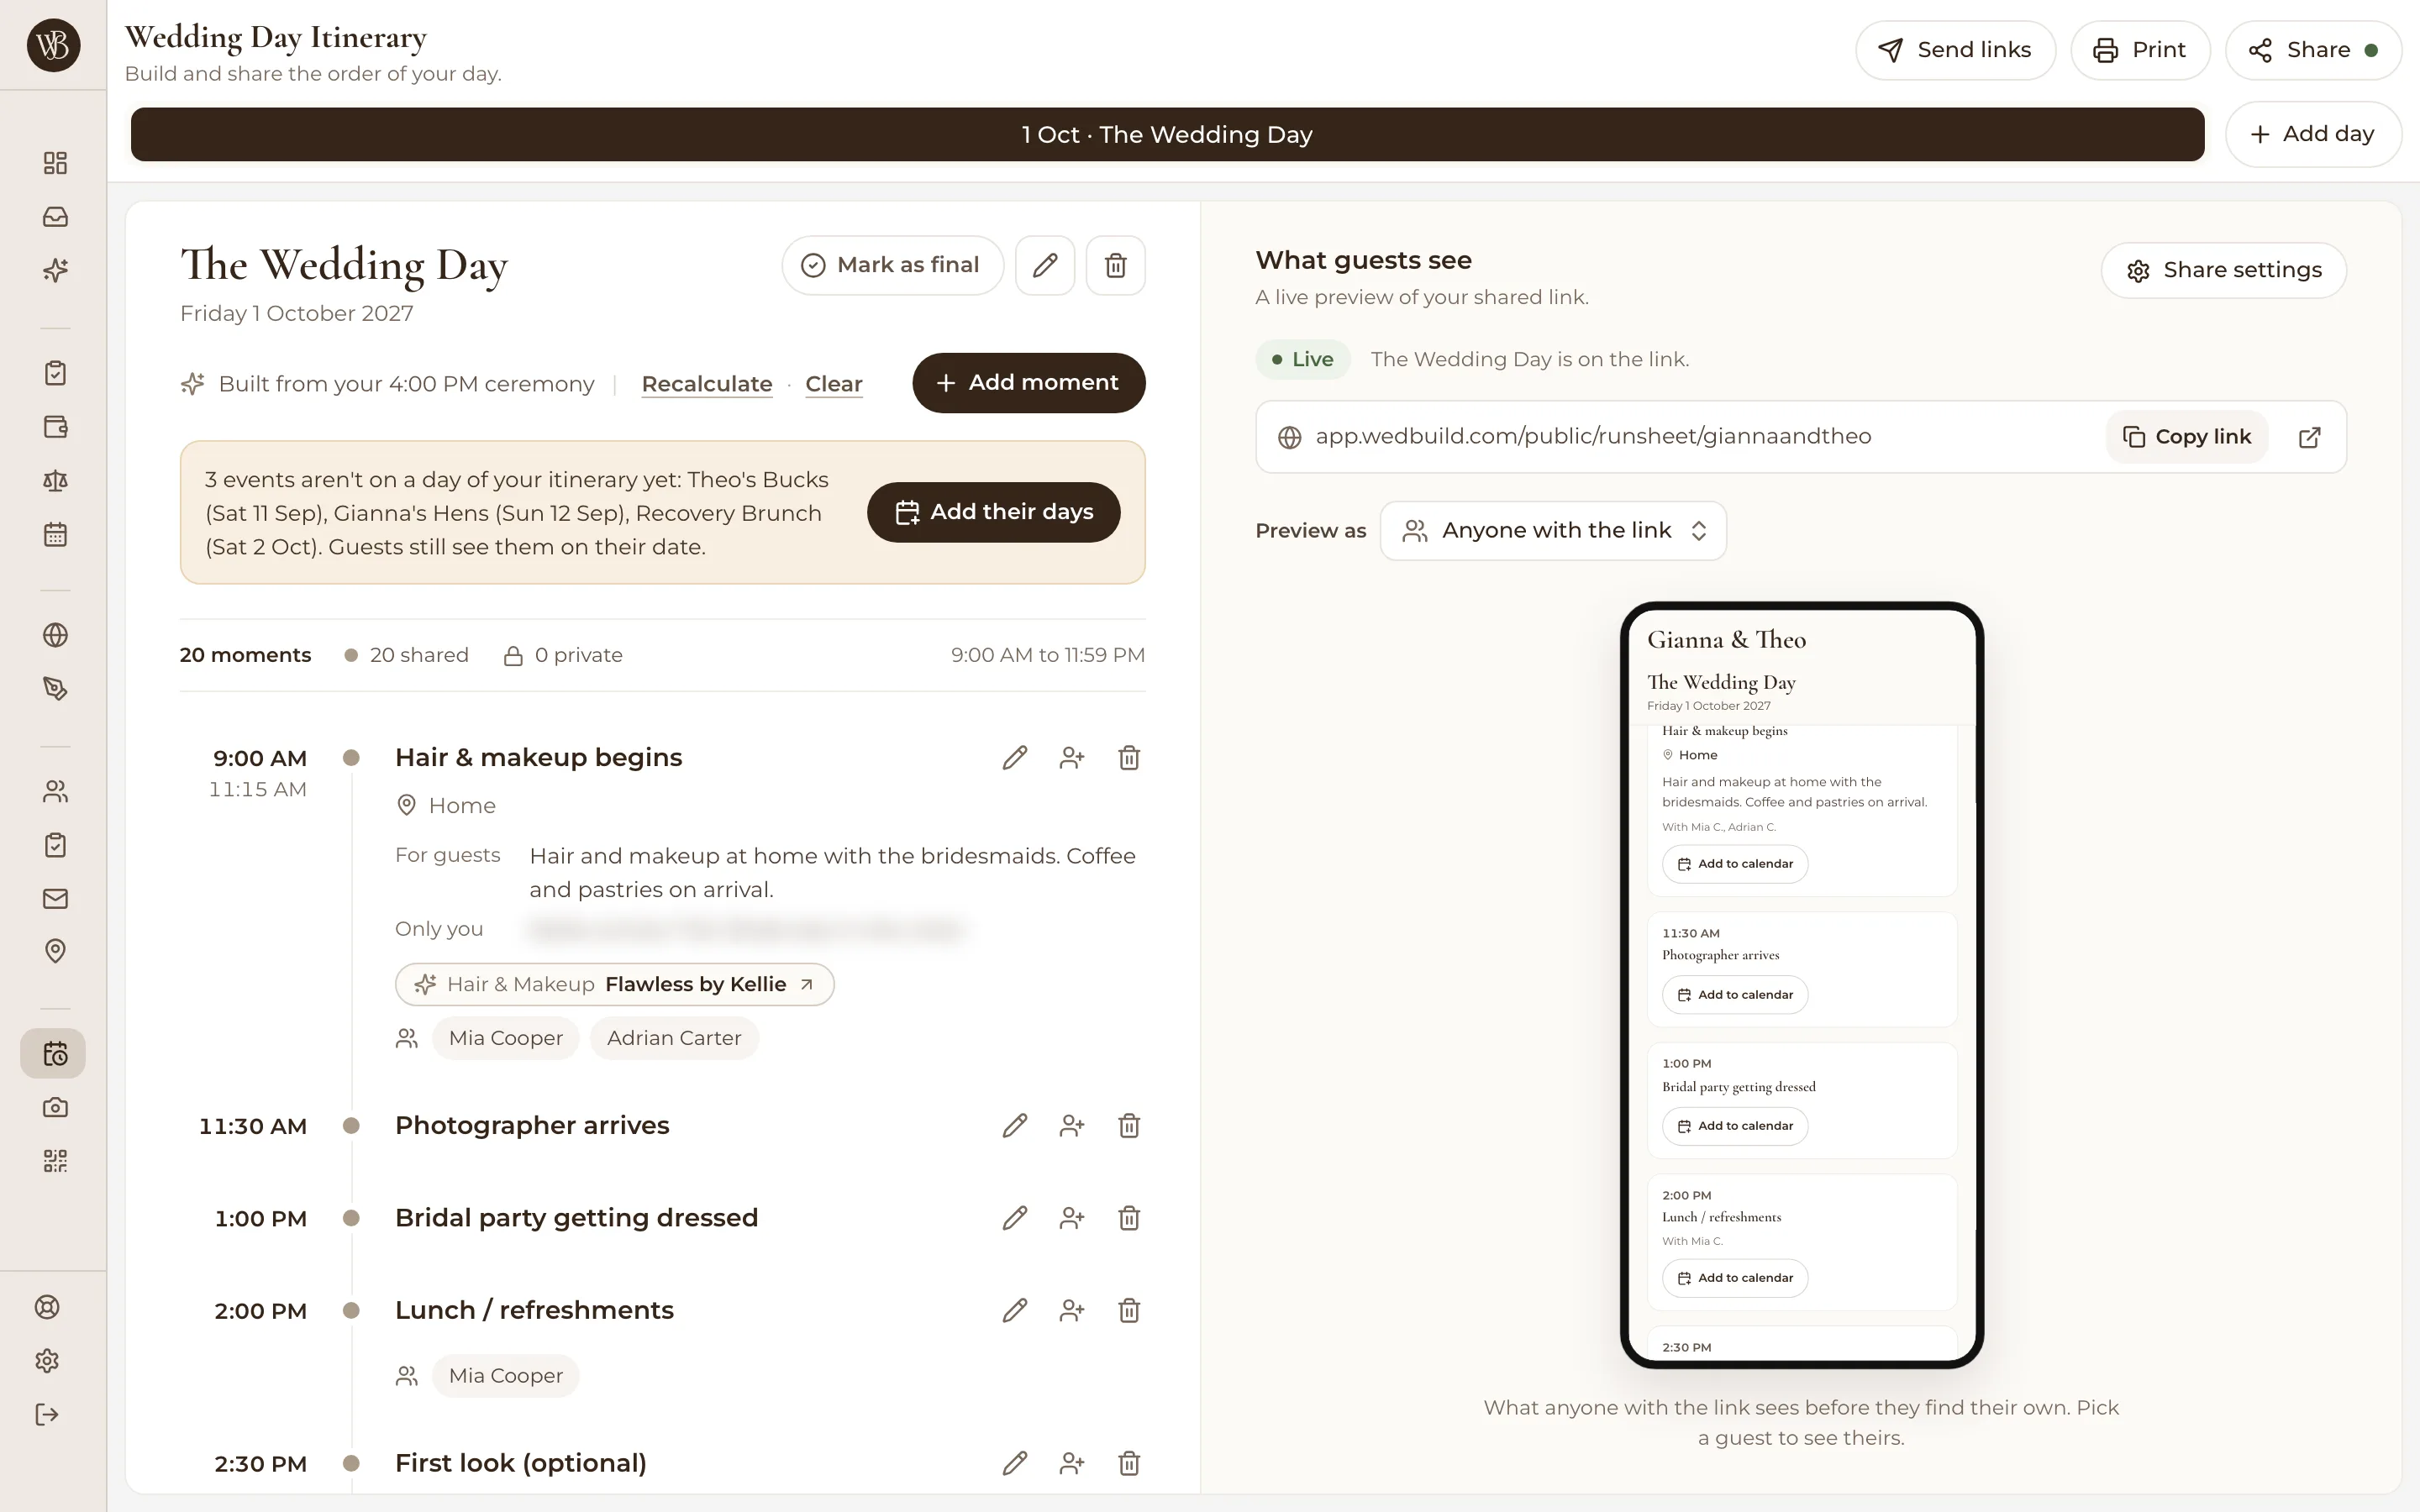Click the WB logo in top-left corner

click(x=53, y=45)
